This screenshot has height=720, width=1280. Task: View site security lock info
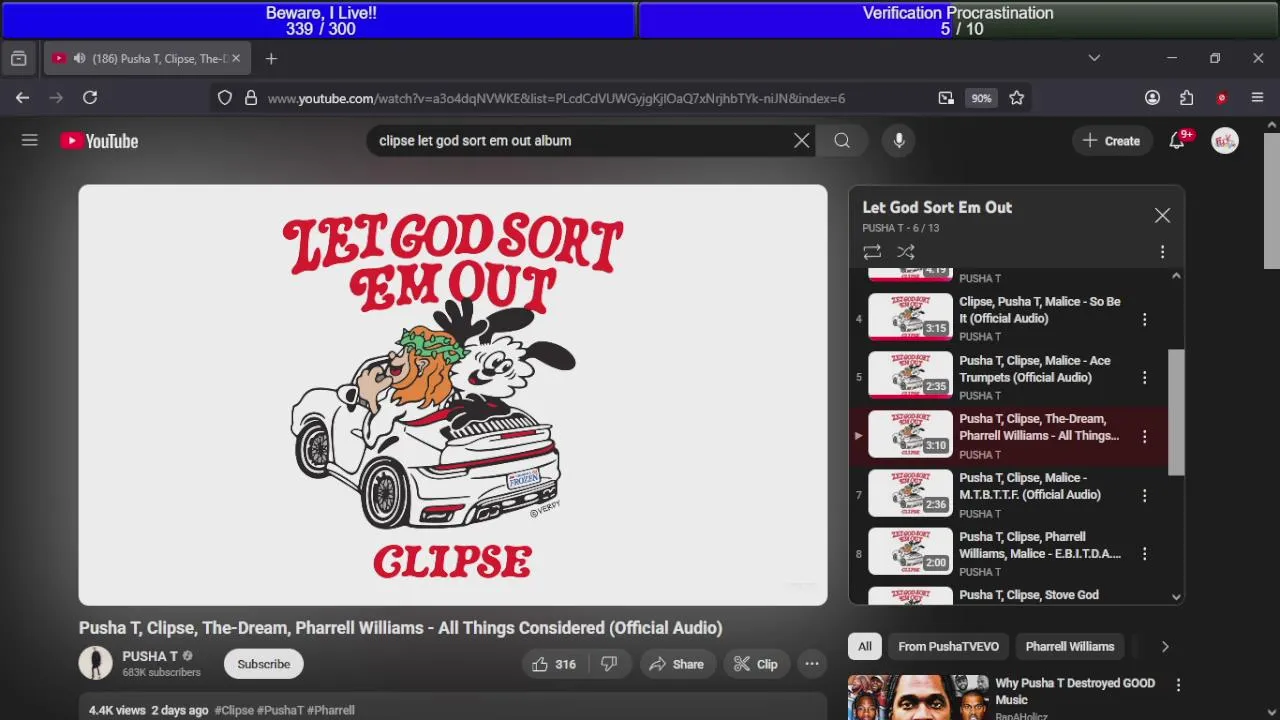tap(251, 98)
